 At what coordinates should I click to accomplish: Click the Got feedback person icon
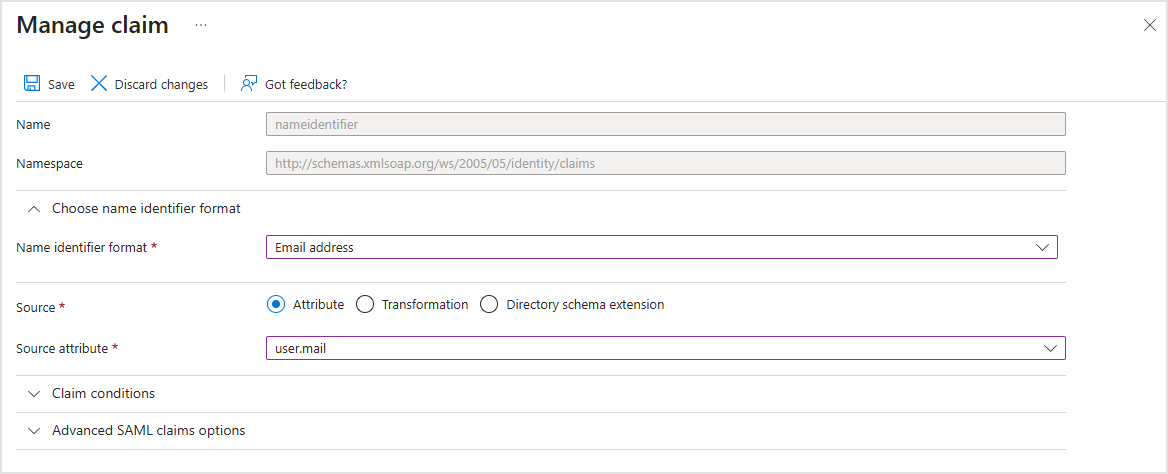(x=249, y=83)
